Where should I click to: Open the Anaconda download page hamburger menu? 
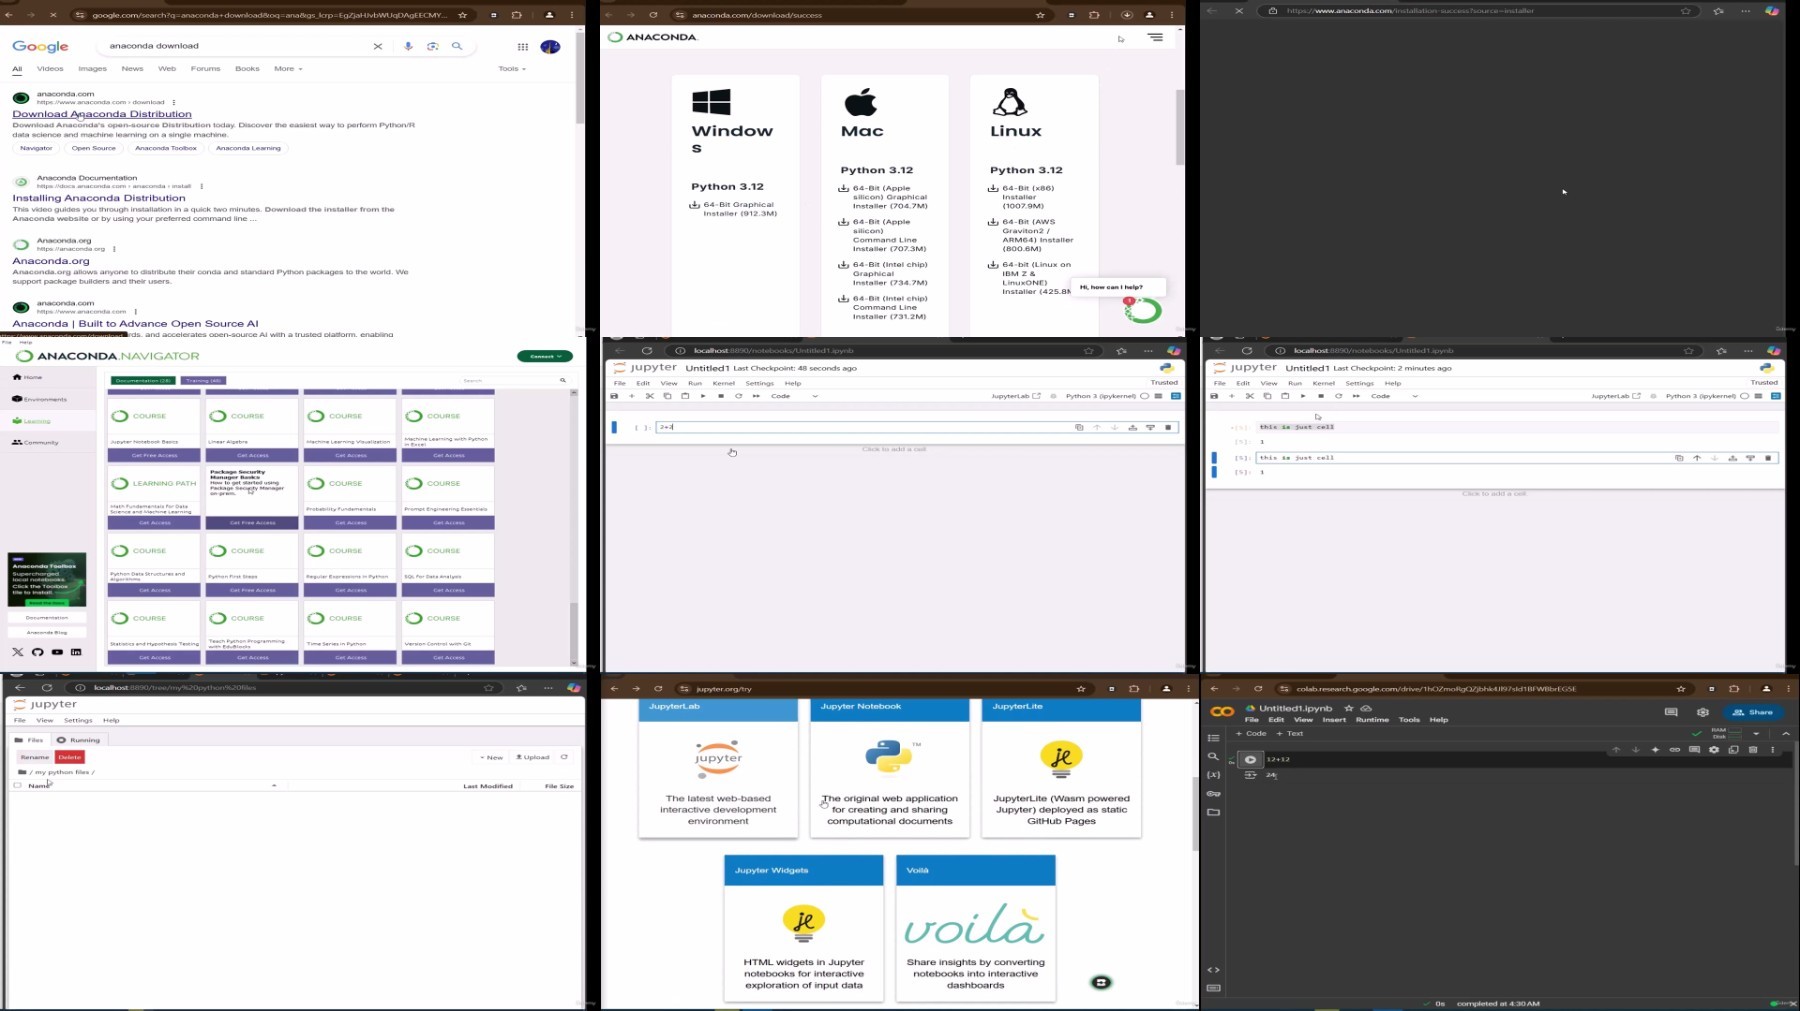tap(1155, 37)
